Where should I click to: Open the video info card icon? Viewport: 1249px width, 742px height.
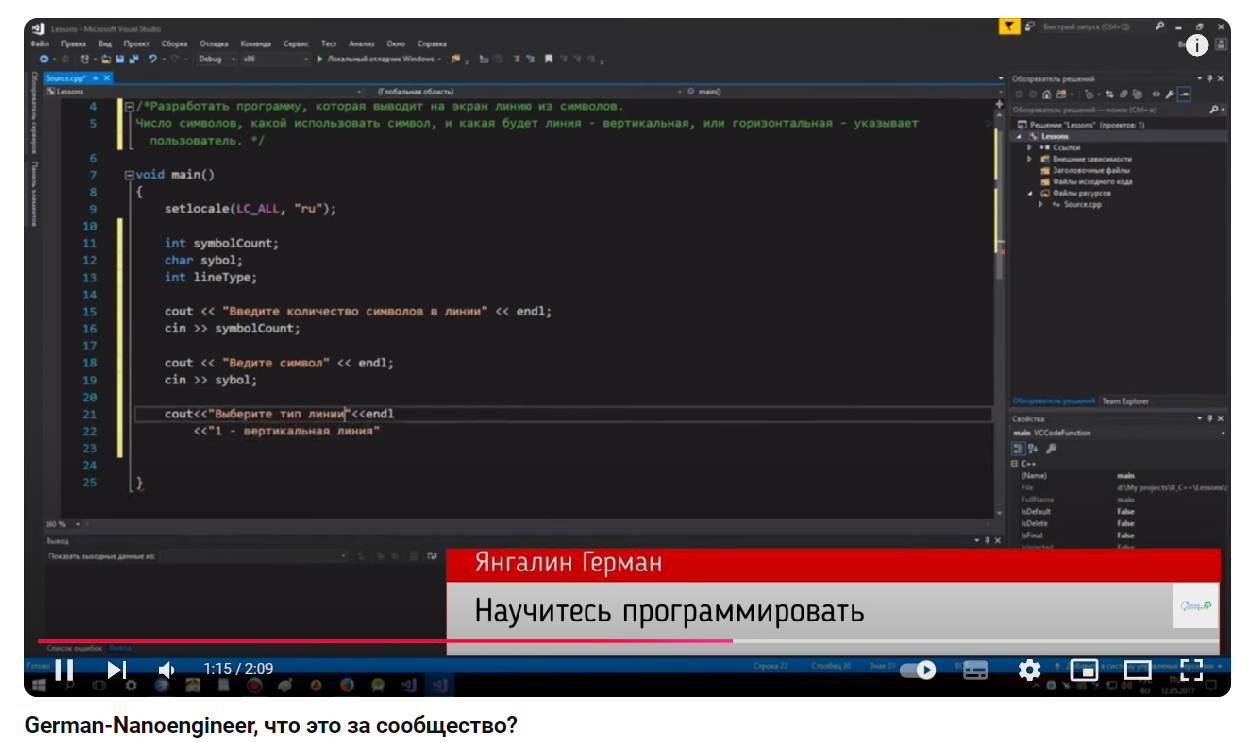(1197, 46)
